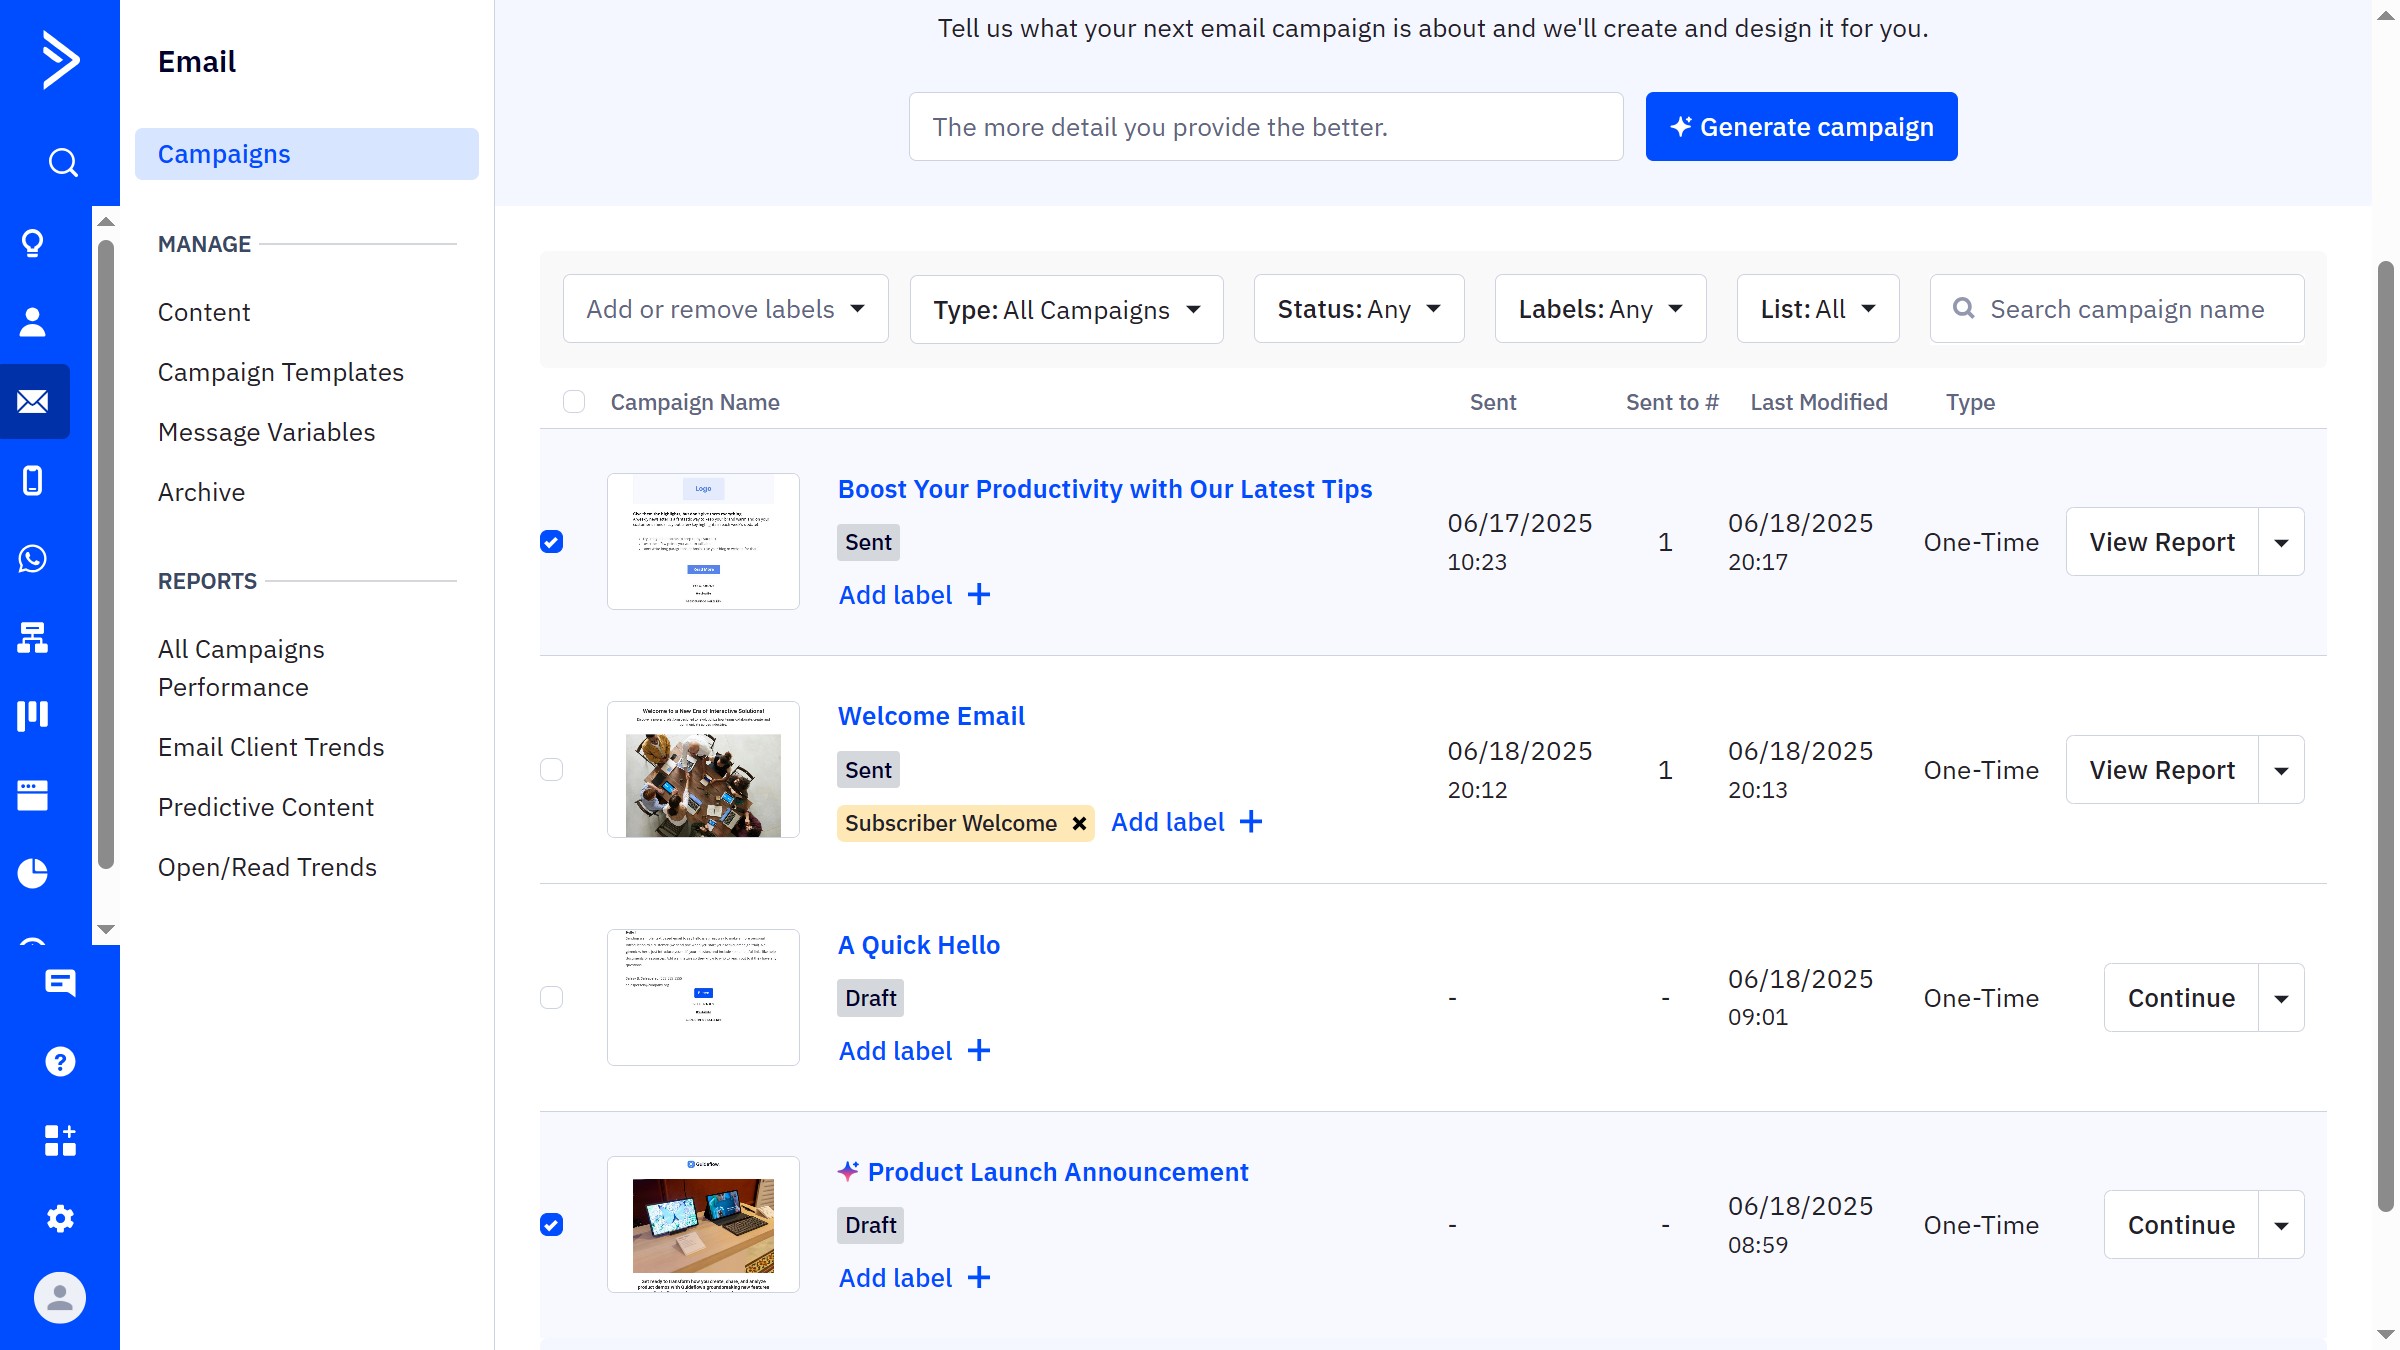
Task: Click the Search campaign name field
Action: coord(2127,310)
